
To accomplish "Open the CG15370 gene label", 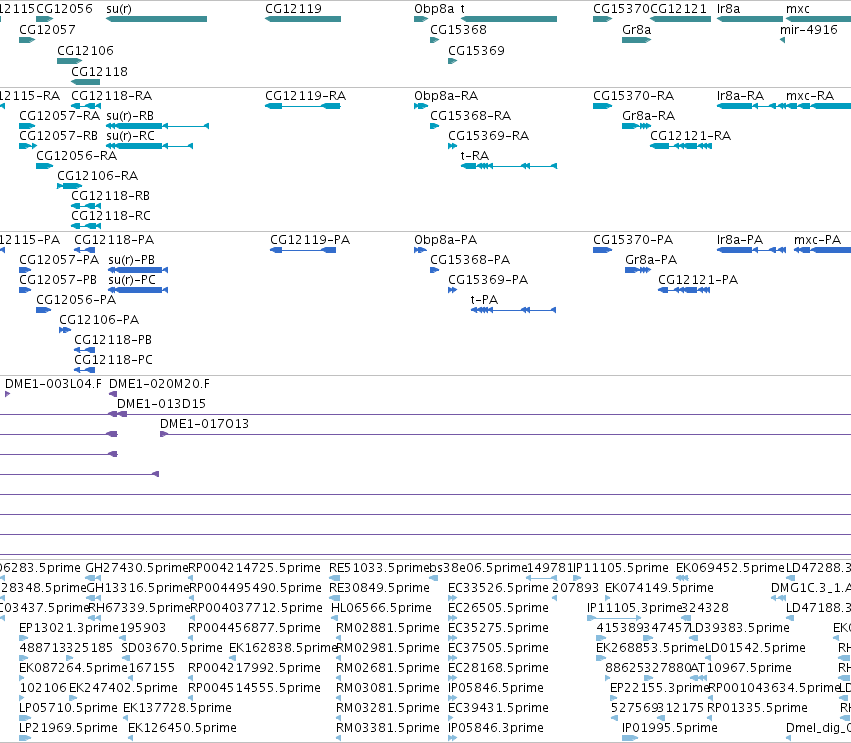I will click(x=621, y=9).
